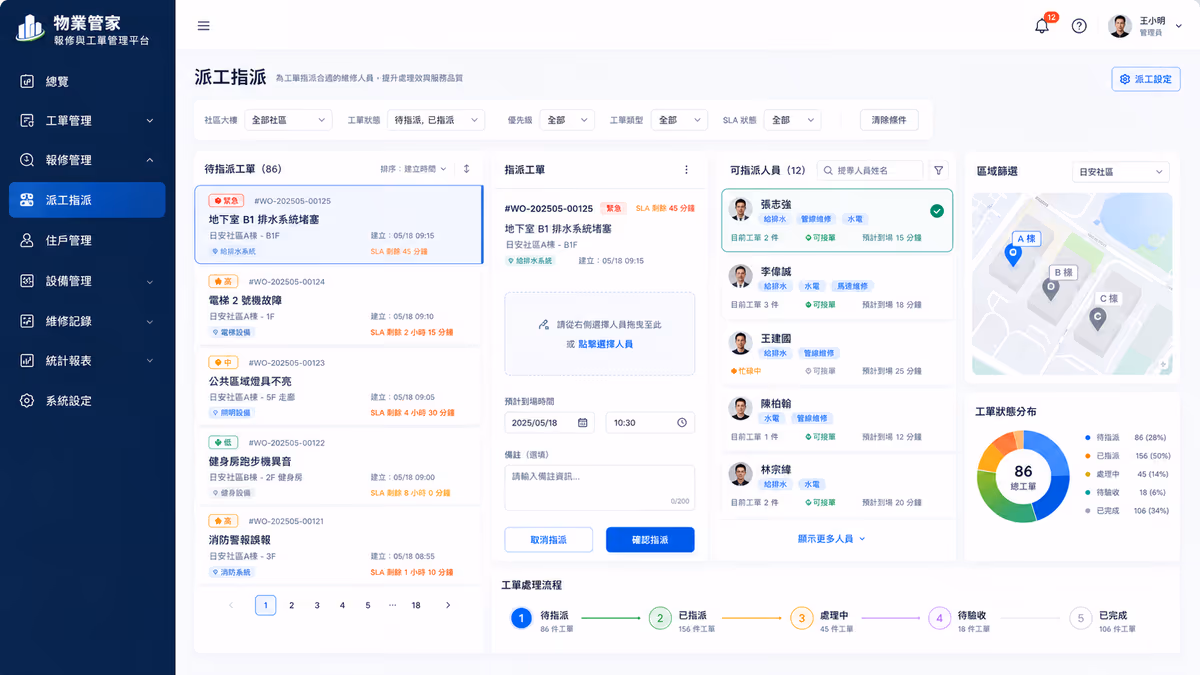Click the 取消指派 button
This screenshot has height=675, width=1200.
[548, 540]
